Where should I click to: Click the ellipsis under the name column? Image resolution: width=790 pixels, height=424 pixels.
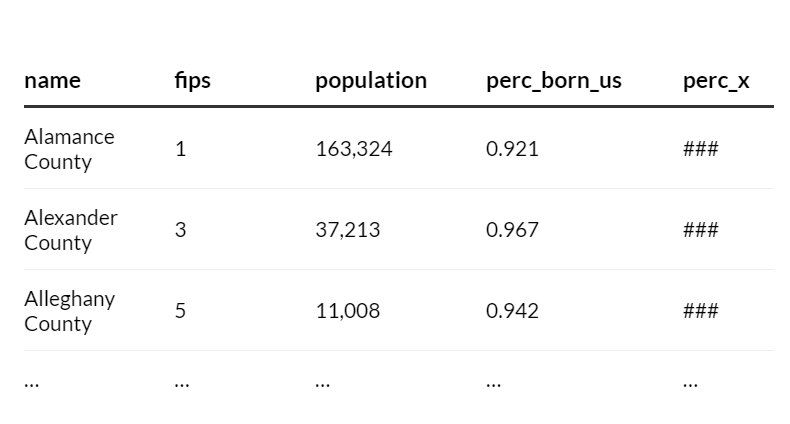(32, 382)
